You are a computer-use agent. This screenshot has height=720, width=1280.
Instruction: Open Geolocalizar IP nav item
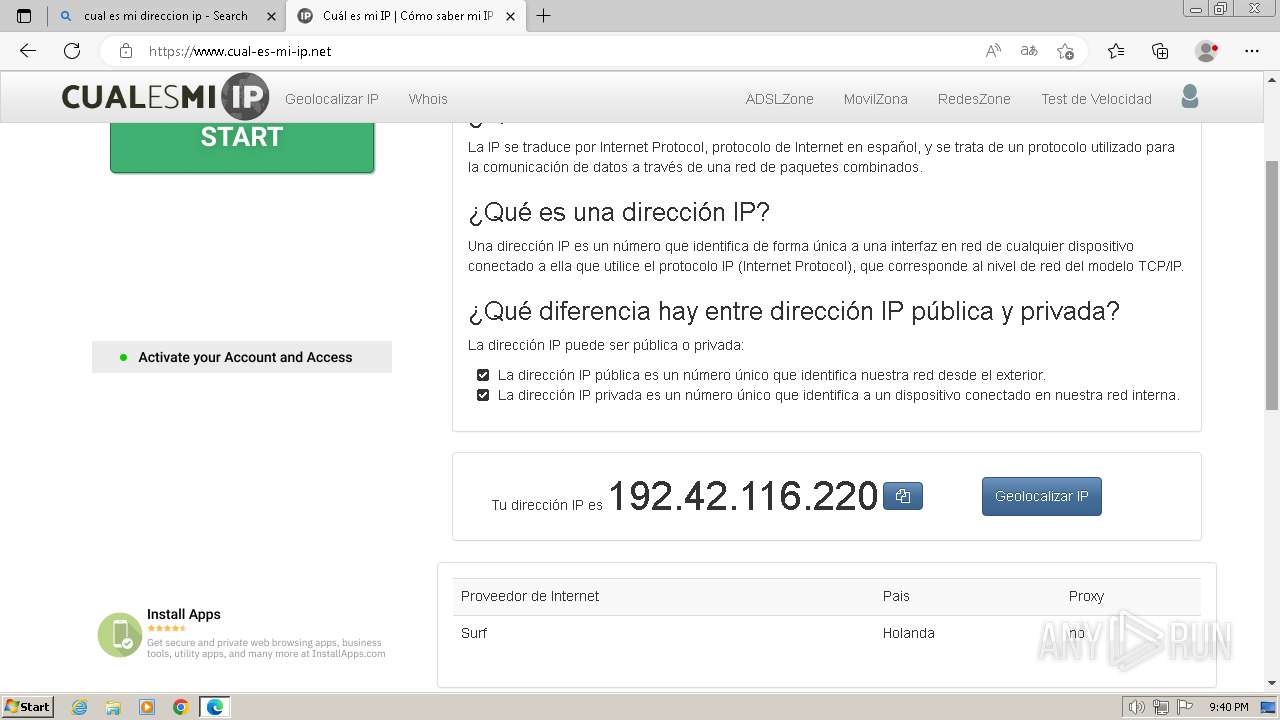[x=332, y=99]
